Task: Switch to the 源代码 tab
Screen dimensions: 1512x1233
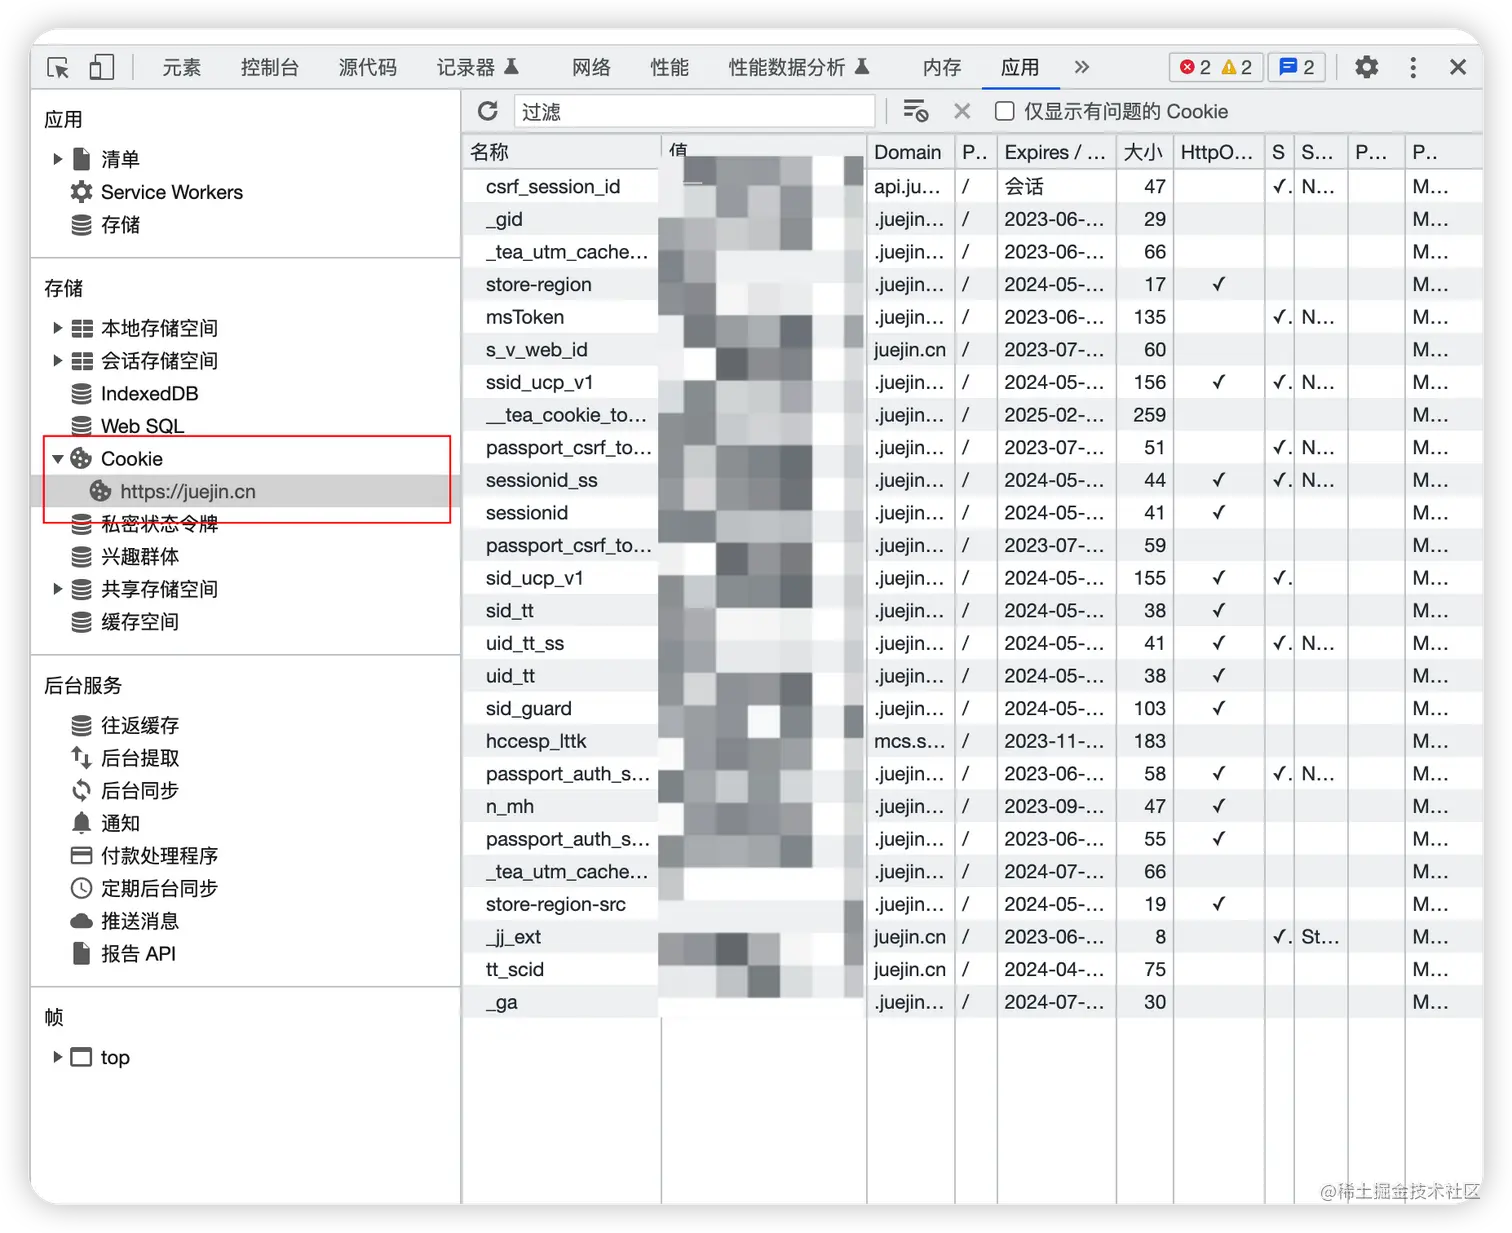Action: tap(368, 67)
